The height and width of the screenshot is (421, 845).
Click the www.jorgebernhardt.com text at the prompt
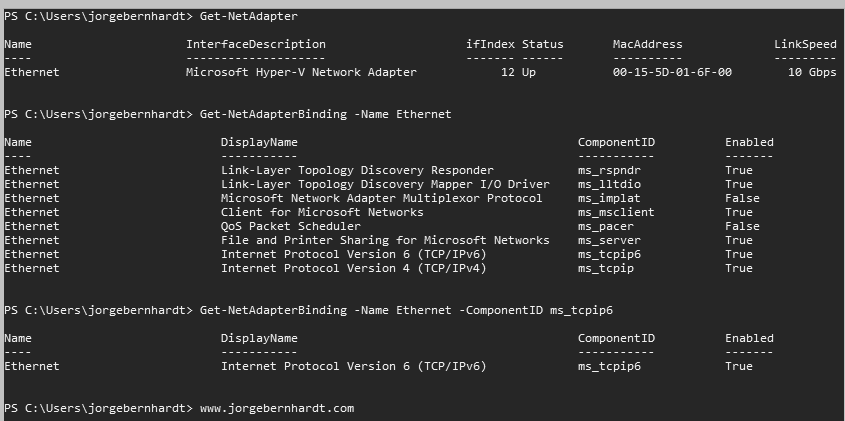point(277,409)
